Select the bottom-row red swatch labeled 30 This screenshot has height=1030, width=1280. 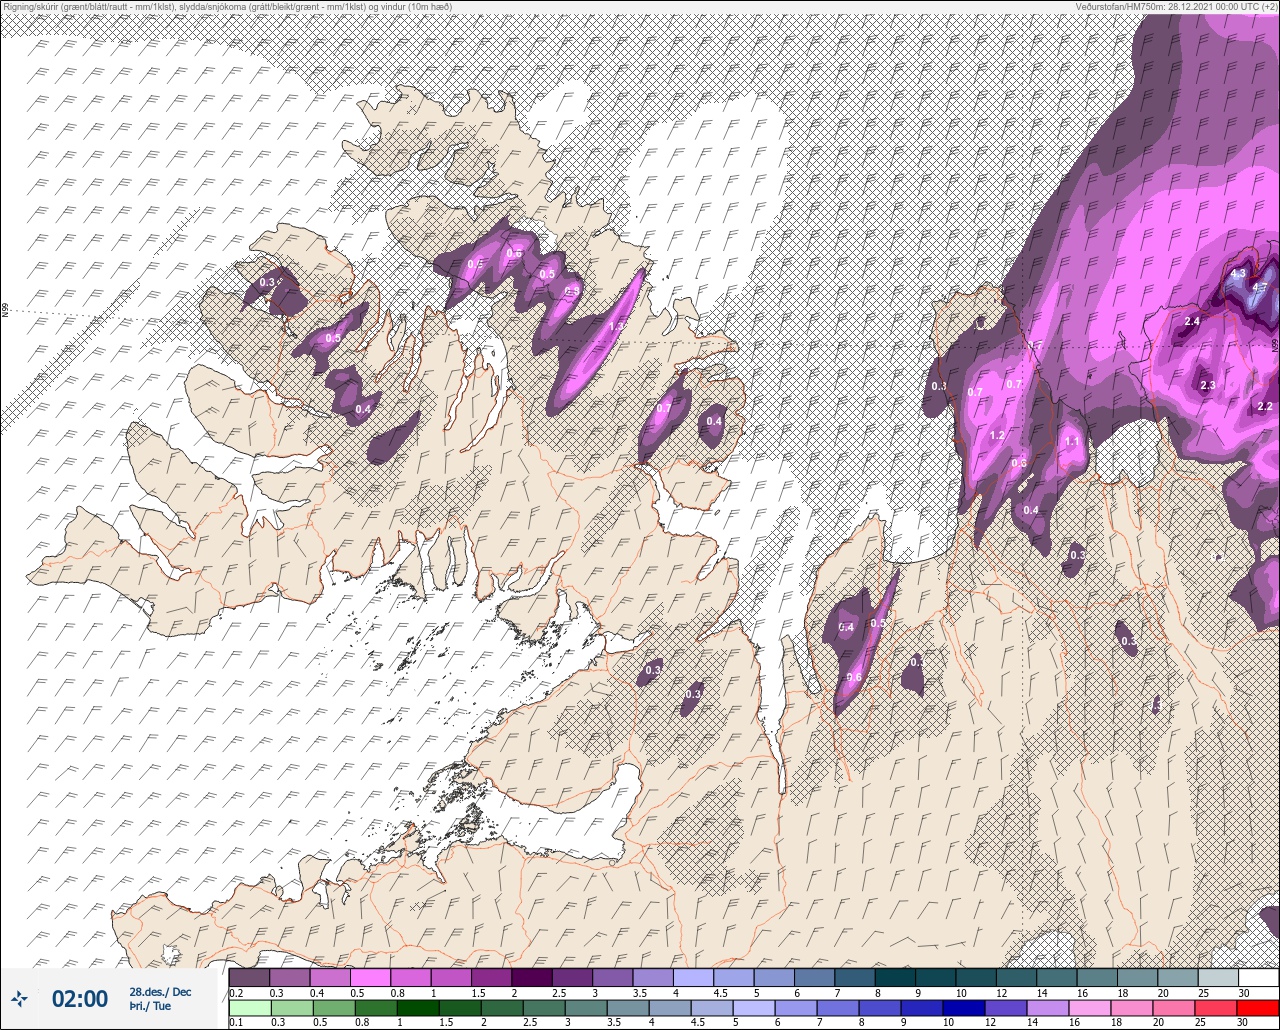[x=1258, y=1007]
